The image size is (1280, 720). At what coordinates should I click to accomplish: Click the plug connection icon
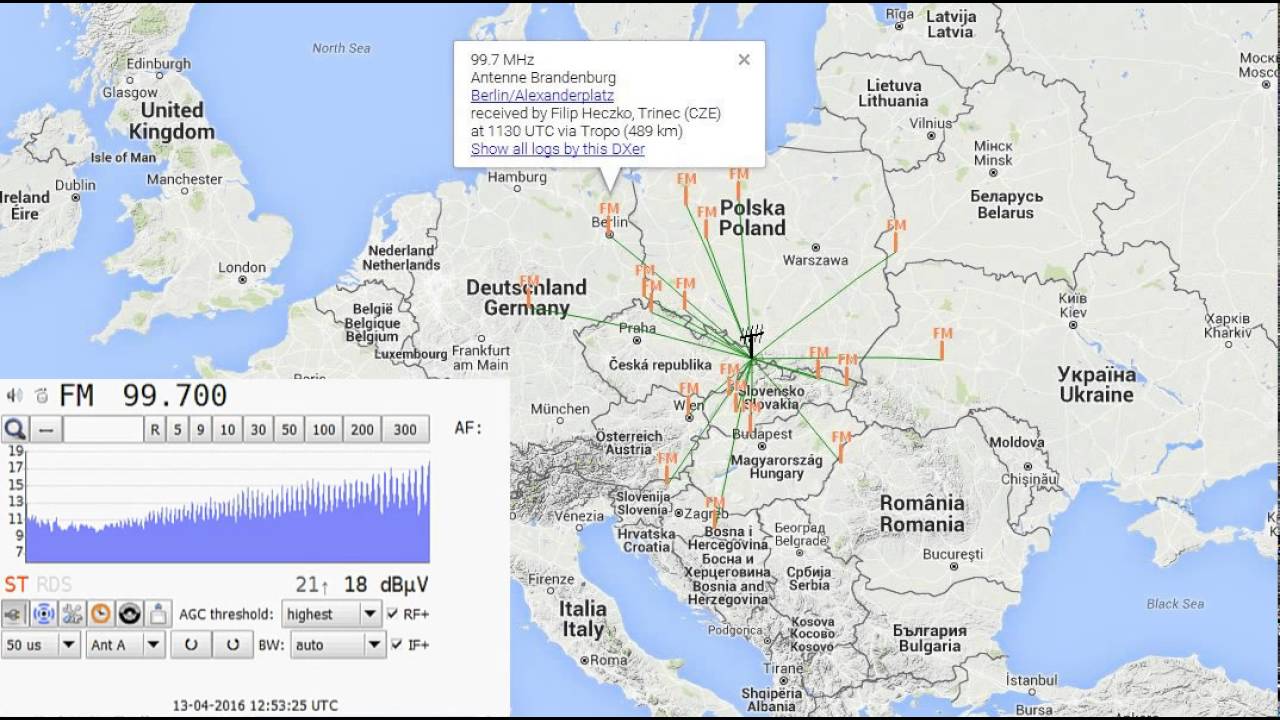point(15,614)
